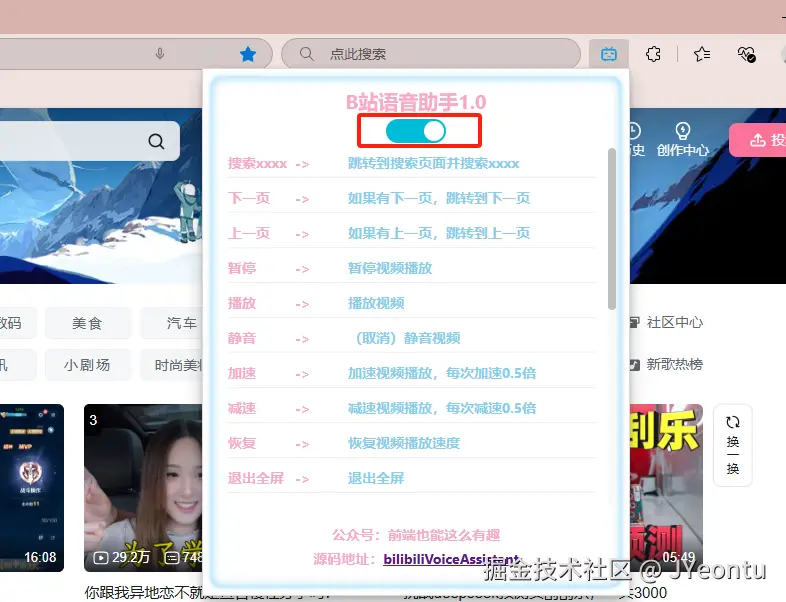This screenshot has height=602, width=786.
Task: Open the 16:08 game video thumbnail
Action: (32, 488)
